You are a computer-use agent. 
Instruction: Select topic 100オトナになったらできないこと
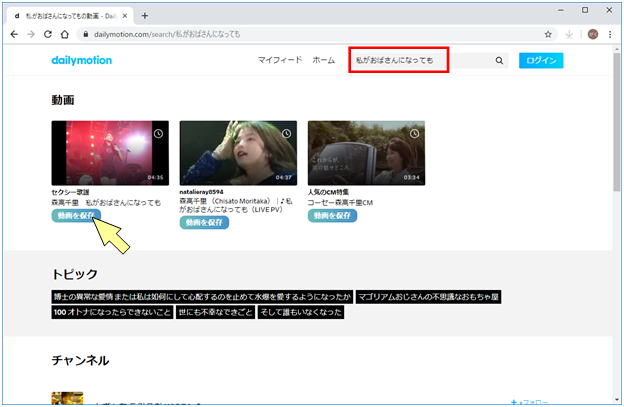[112, 312]
